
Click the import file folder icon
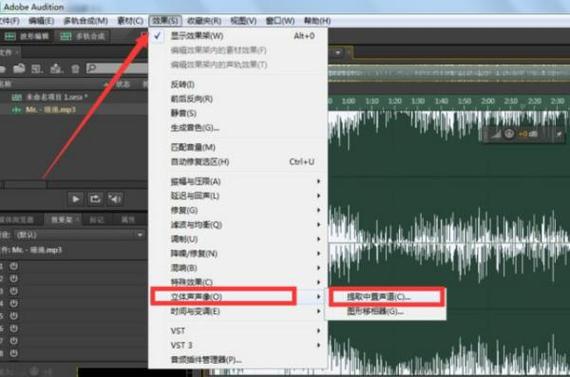(x=19, y=68)
